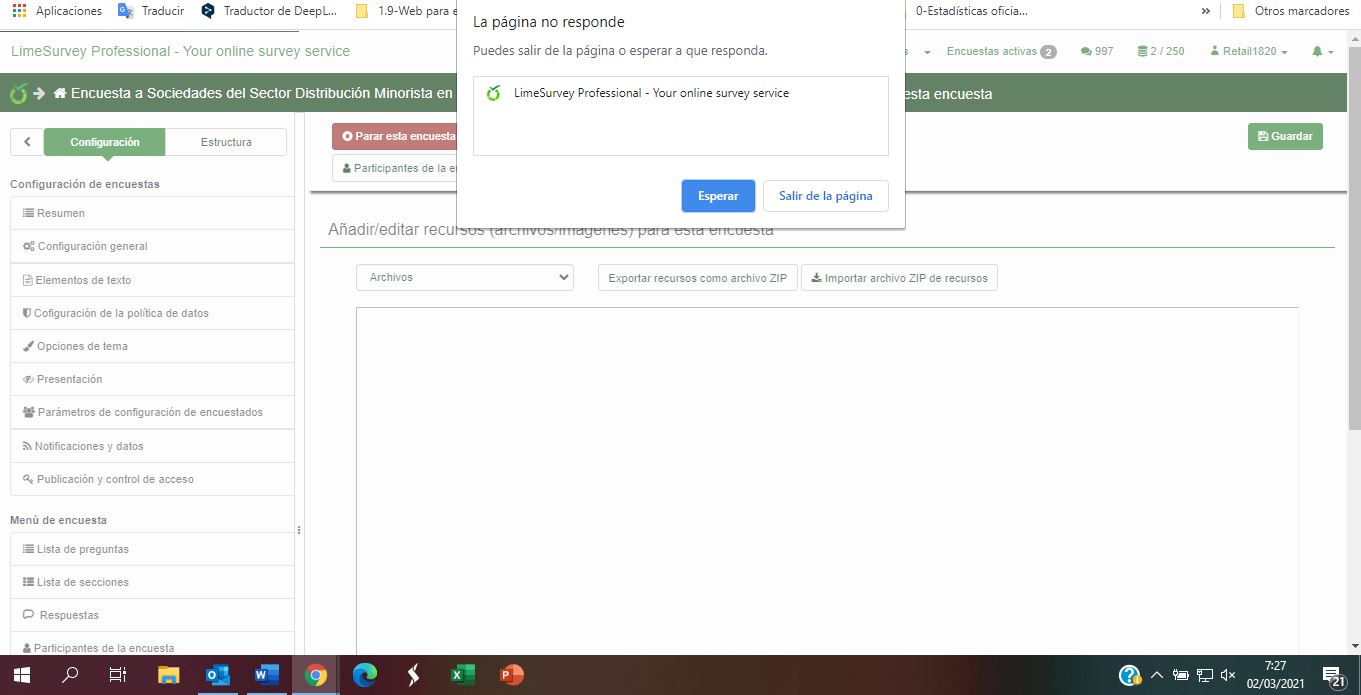Open Resumen in the sidebar
Viewport: 1361px width, 695px height.
click(x=152, y=213)
